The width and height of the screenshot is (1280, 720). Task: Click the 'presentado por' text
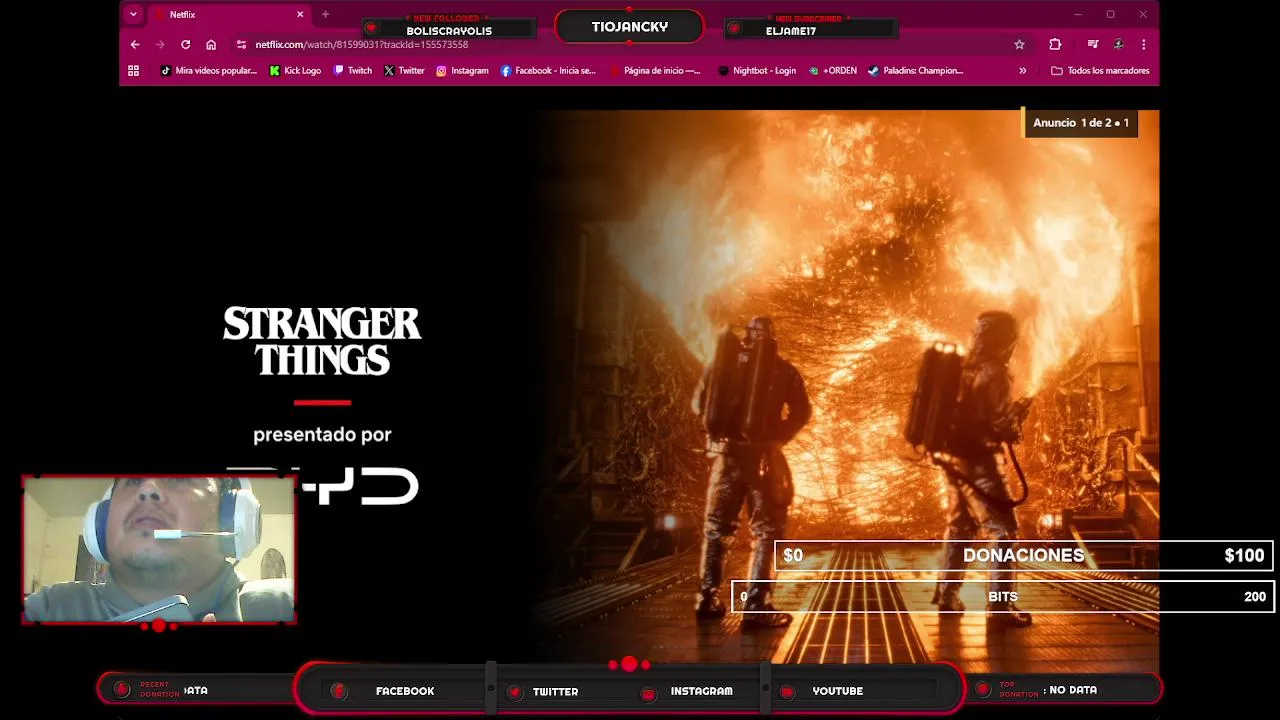click(322, 435)
